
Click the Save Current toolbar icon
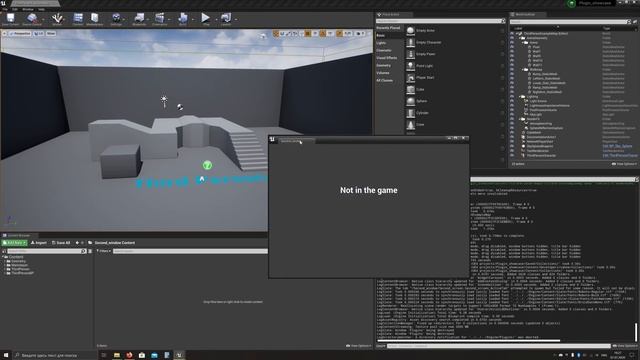(x=10, y=18)
